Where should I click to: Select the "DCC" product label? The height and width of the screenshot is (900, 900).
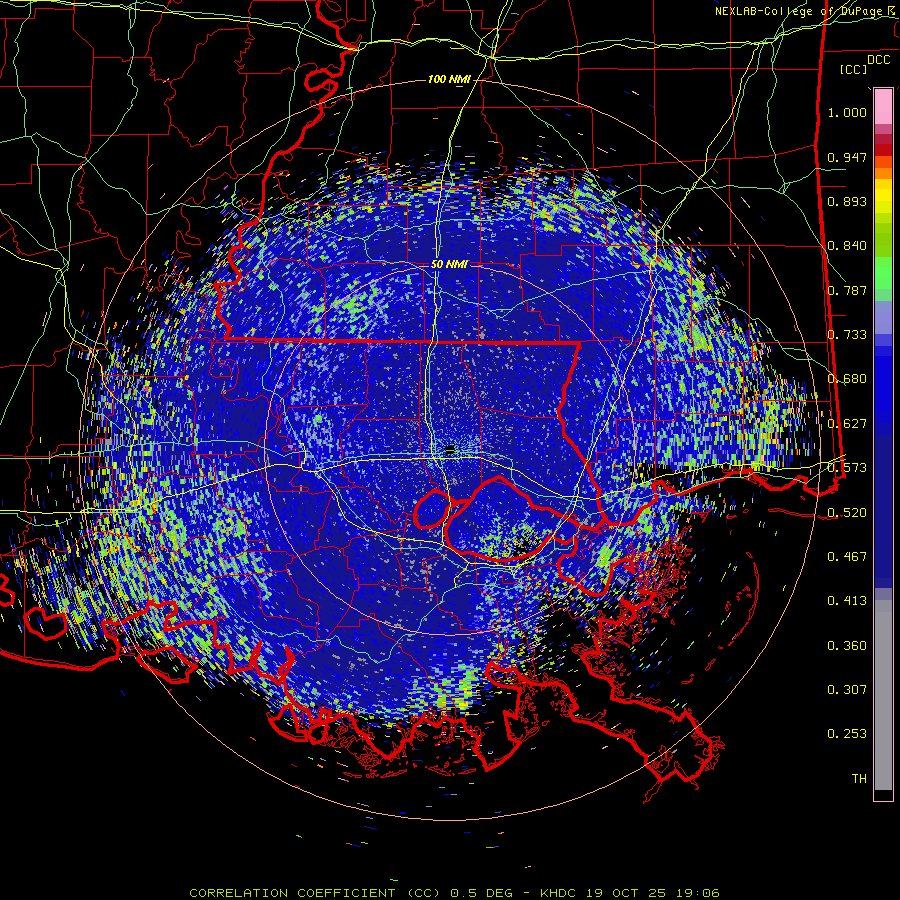point(879,60)
